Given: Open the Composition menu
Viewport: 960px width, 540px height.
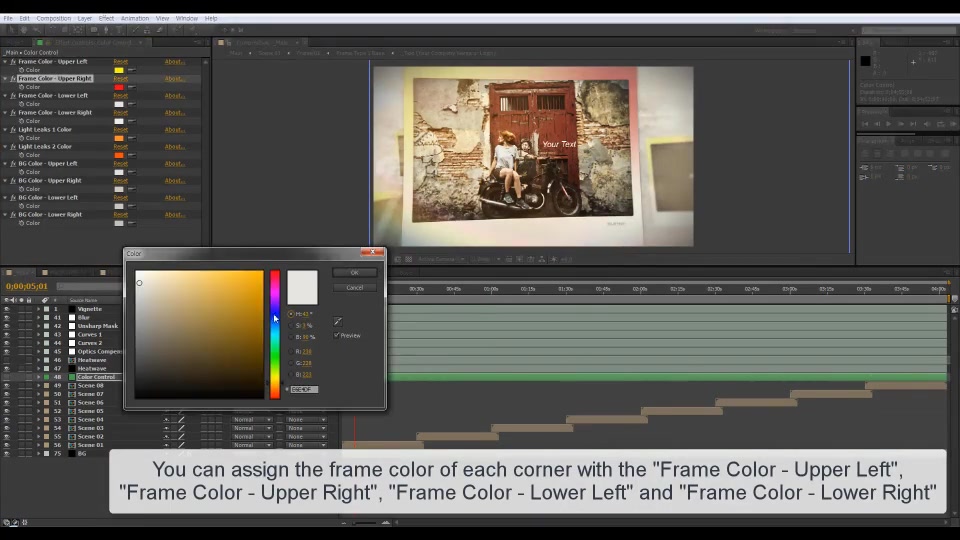Looking at the screenshot, I should point(54,18).
